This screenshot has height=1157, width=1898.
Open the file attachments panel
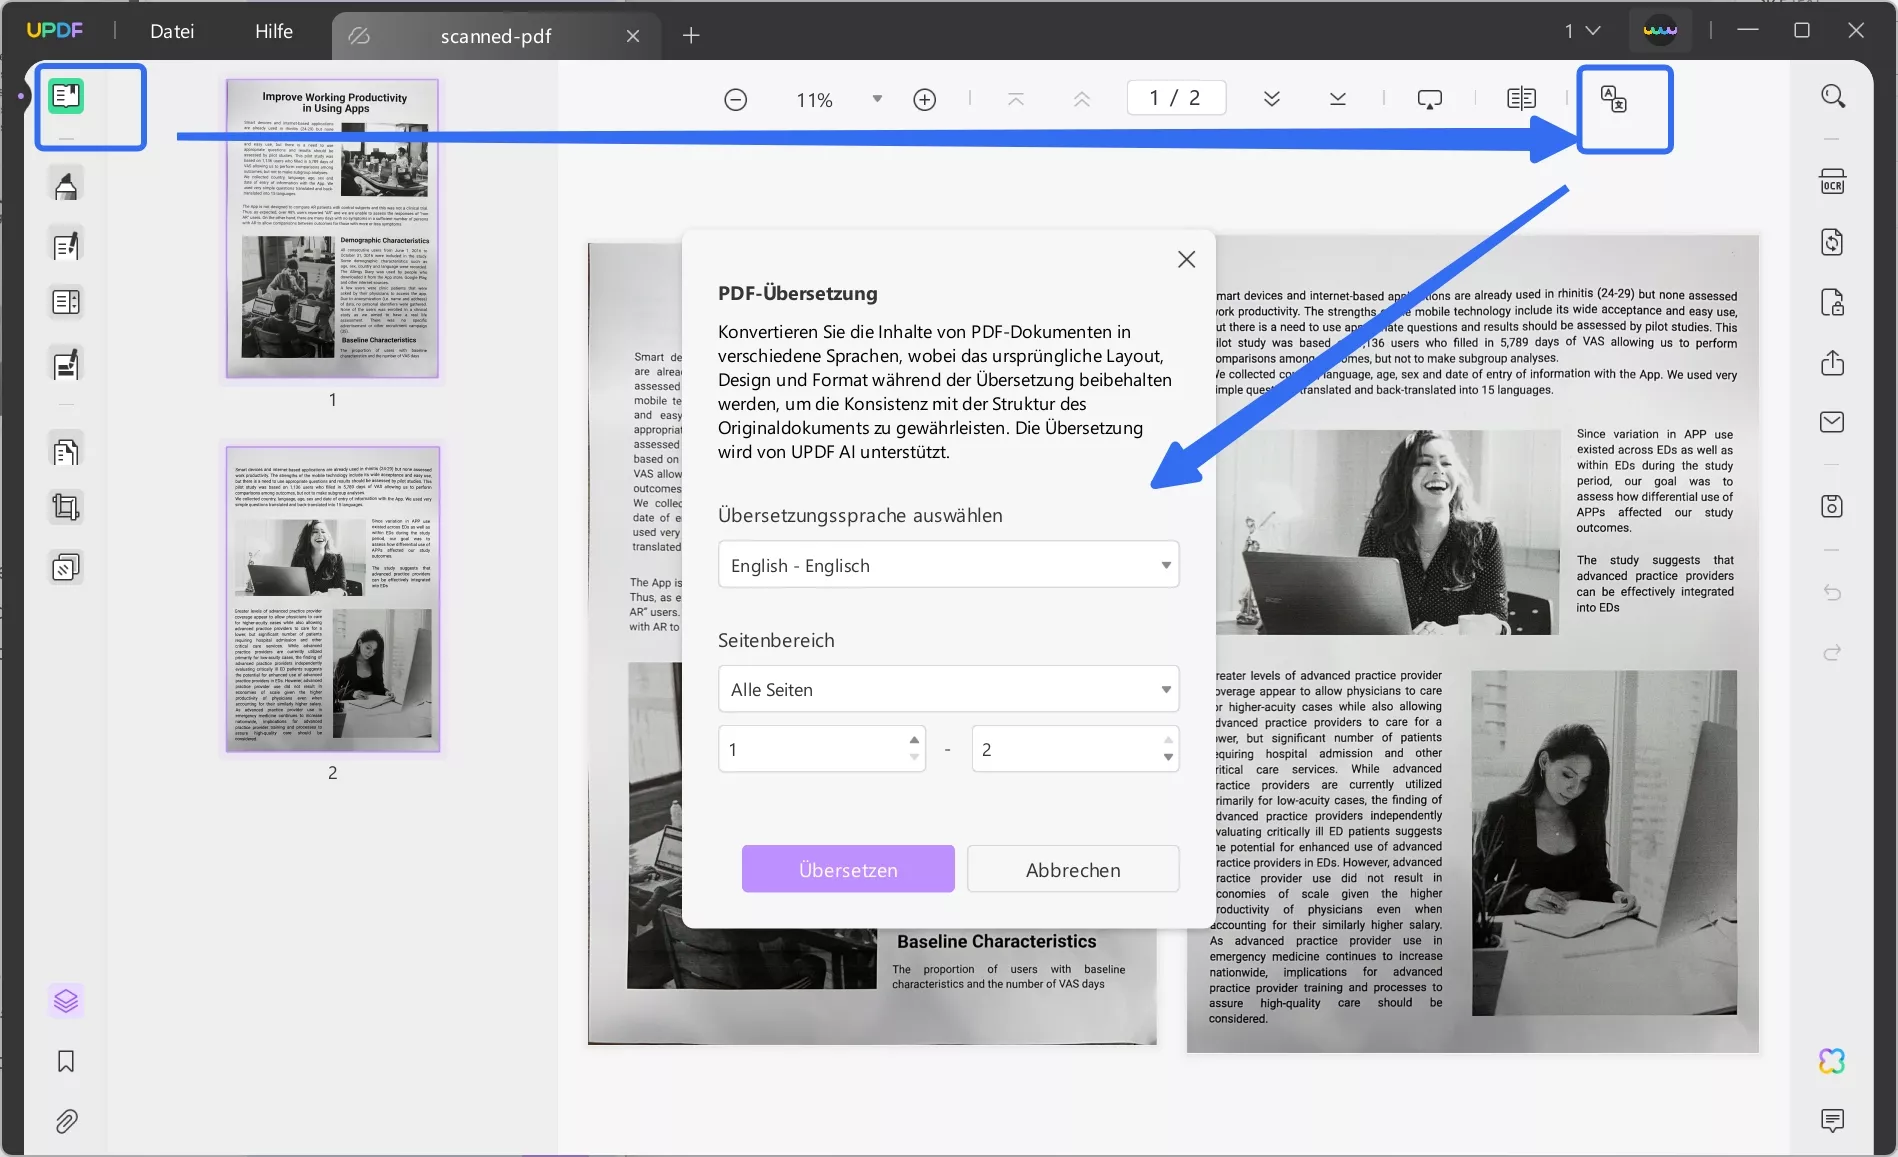click(65, 1121)
